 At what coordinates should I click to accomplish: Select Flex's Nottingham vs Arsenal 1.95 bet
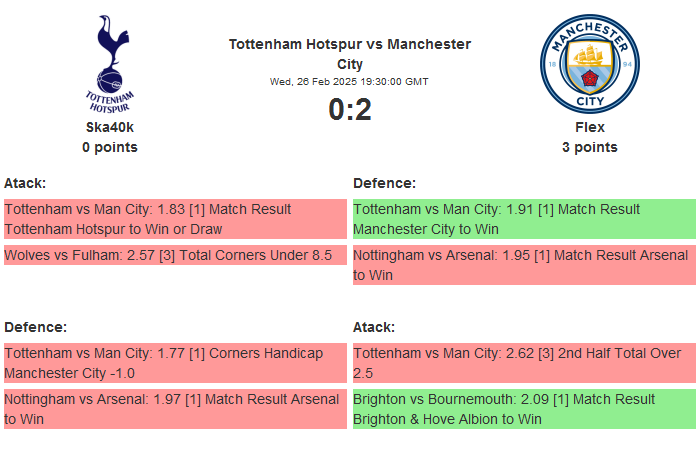(x=524, y=265)
